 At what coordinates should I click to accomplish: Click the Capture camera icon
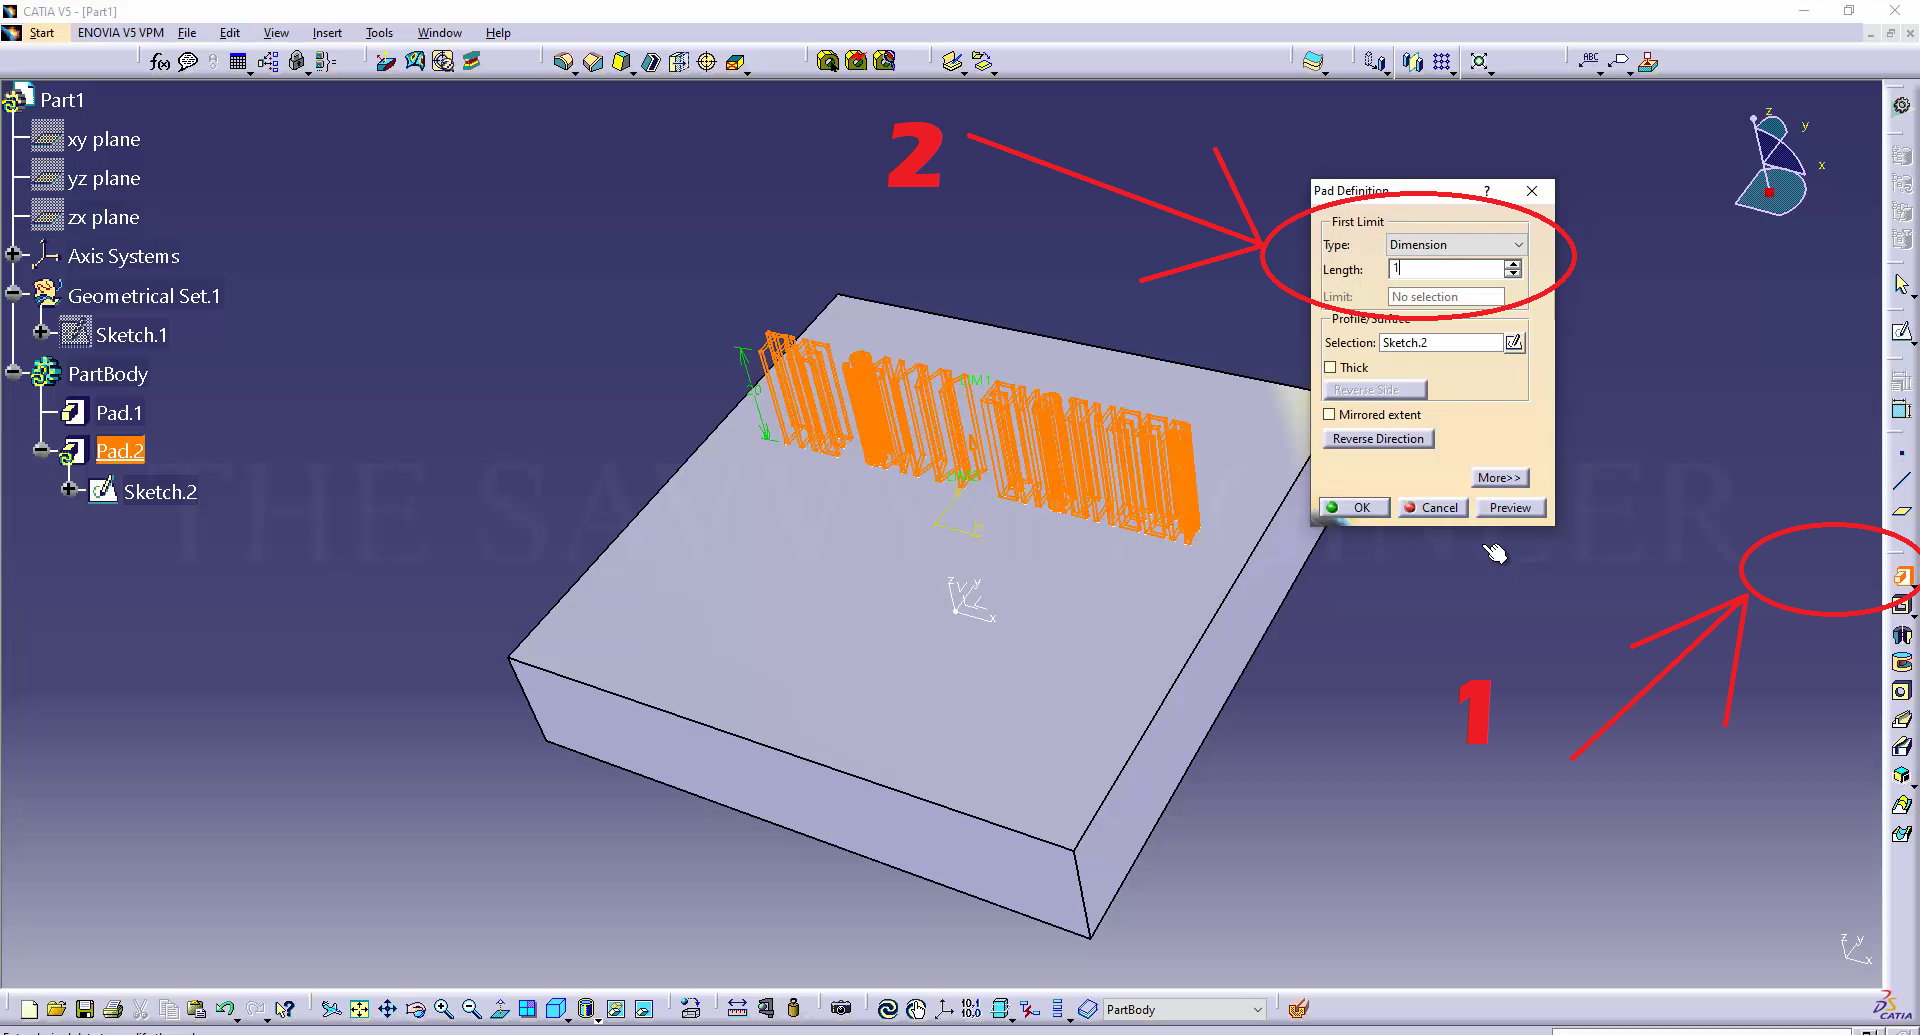(x=841, y=1009)
